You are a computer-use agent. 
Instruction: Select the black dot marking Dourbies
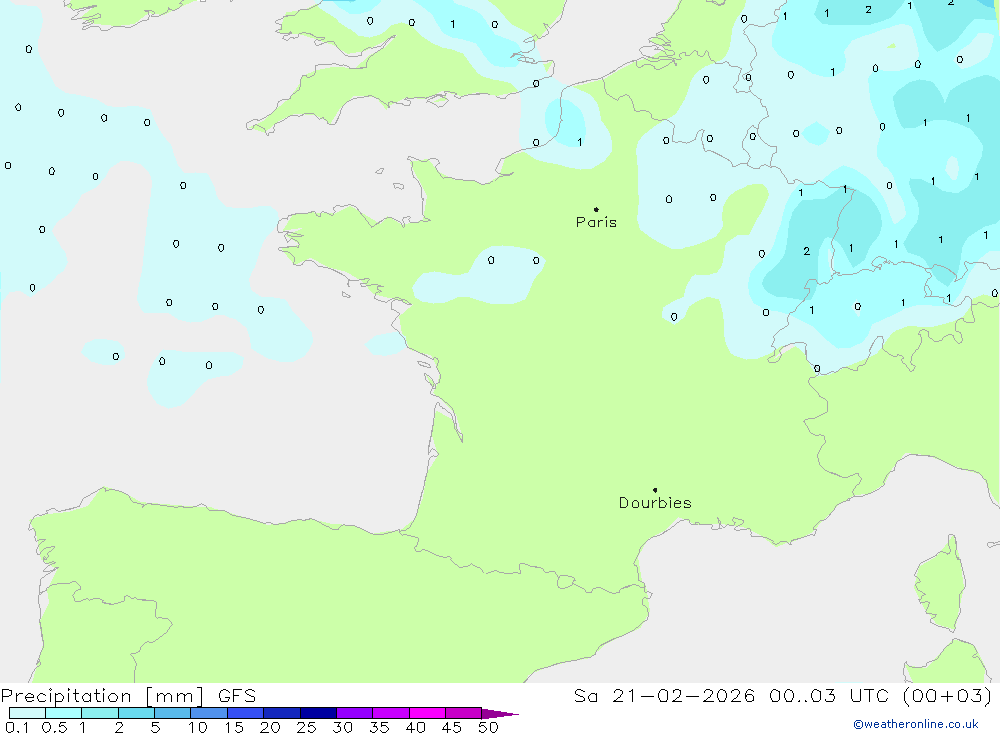pos(655,490)
